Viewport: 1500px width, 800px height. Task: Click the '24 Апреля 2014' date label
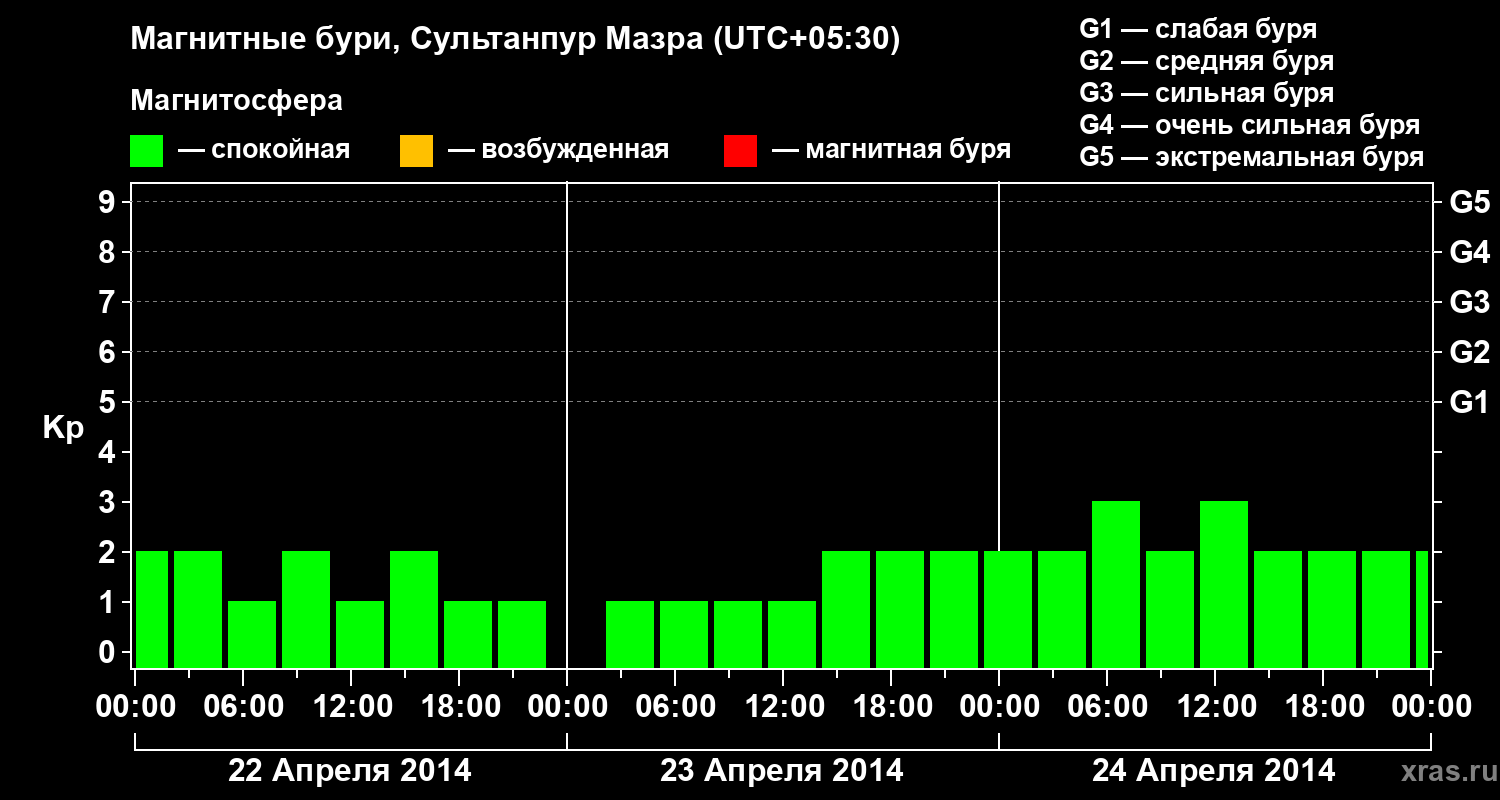[x=1214, y=771]
